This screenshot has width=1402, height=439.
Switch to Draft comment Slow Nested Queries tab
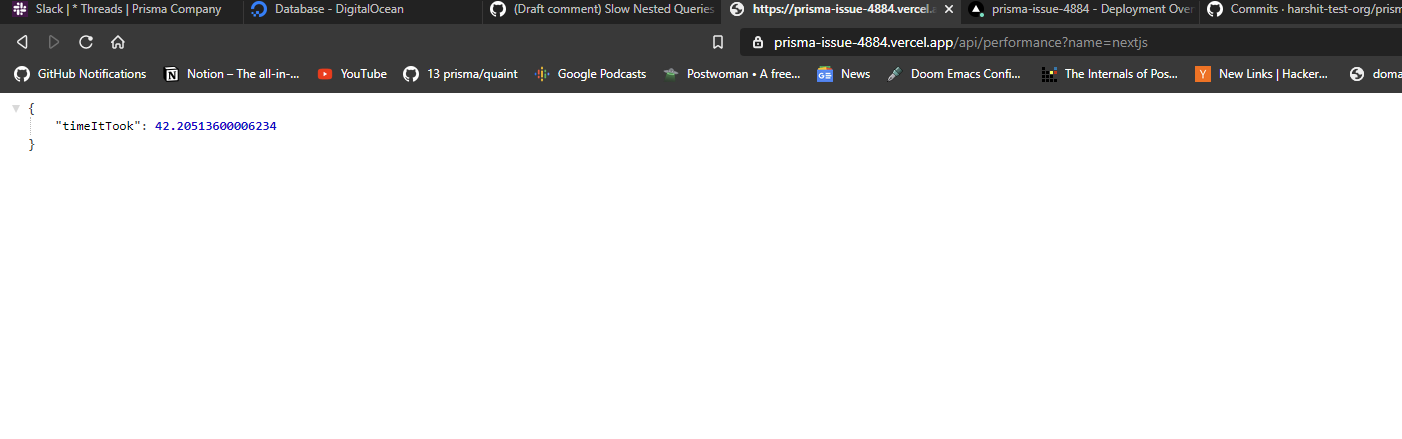pos(600,9)
